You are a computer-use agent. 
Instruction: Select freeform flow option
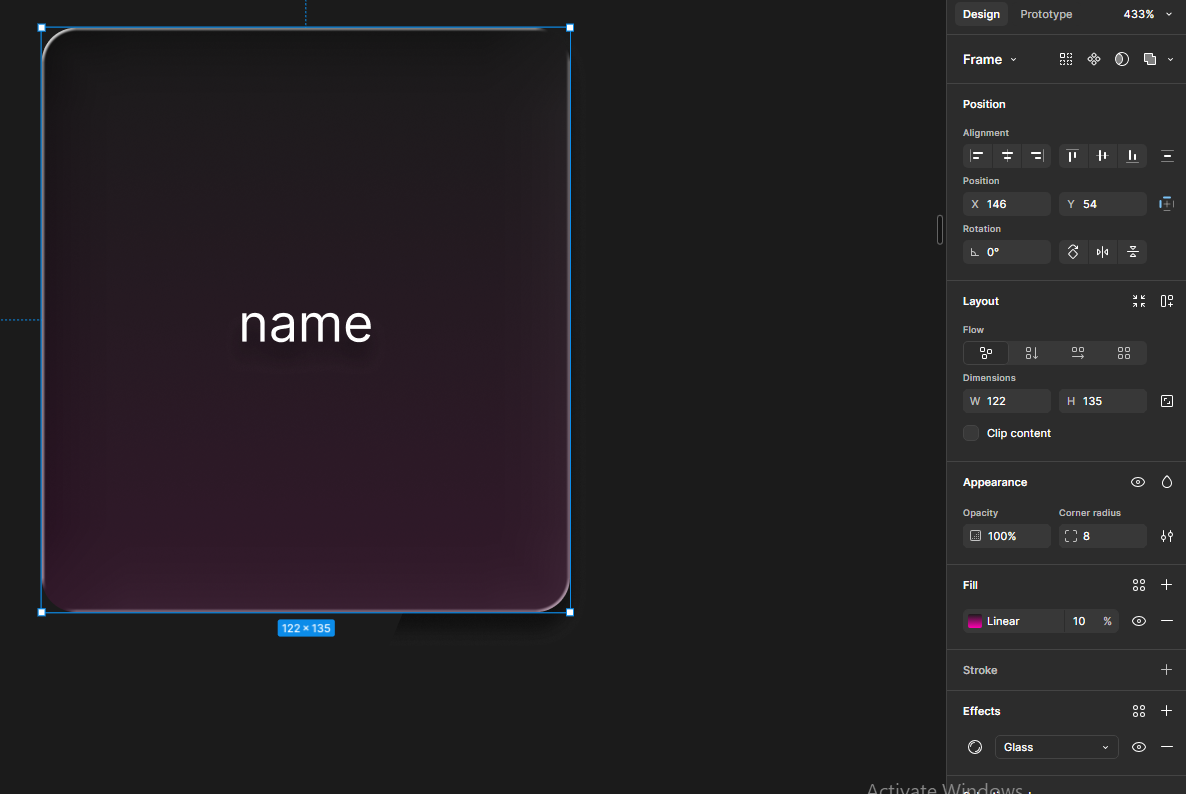[x=986, y=353]
